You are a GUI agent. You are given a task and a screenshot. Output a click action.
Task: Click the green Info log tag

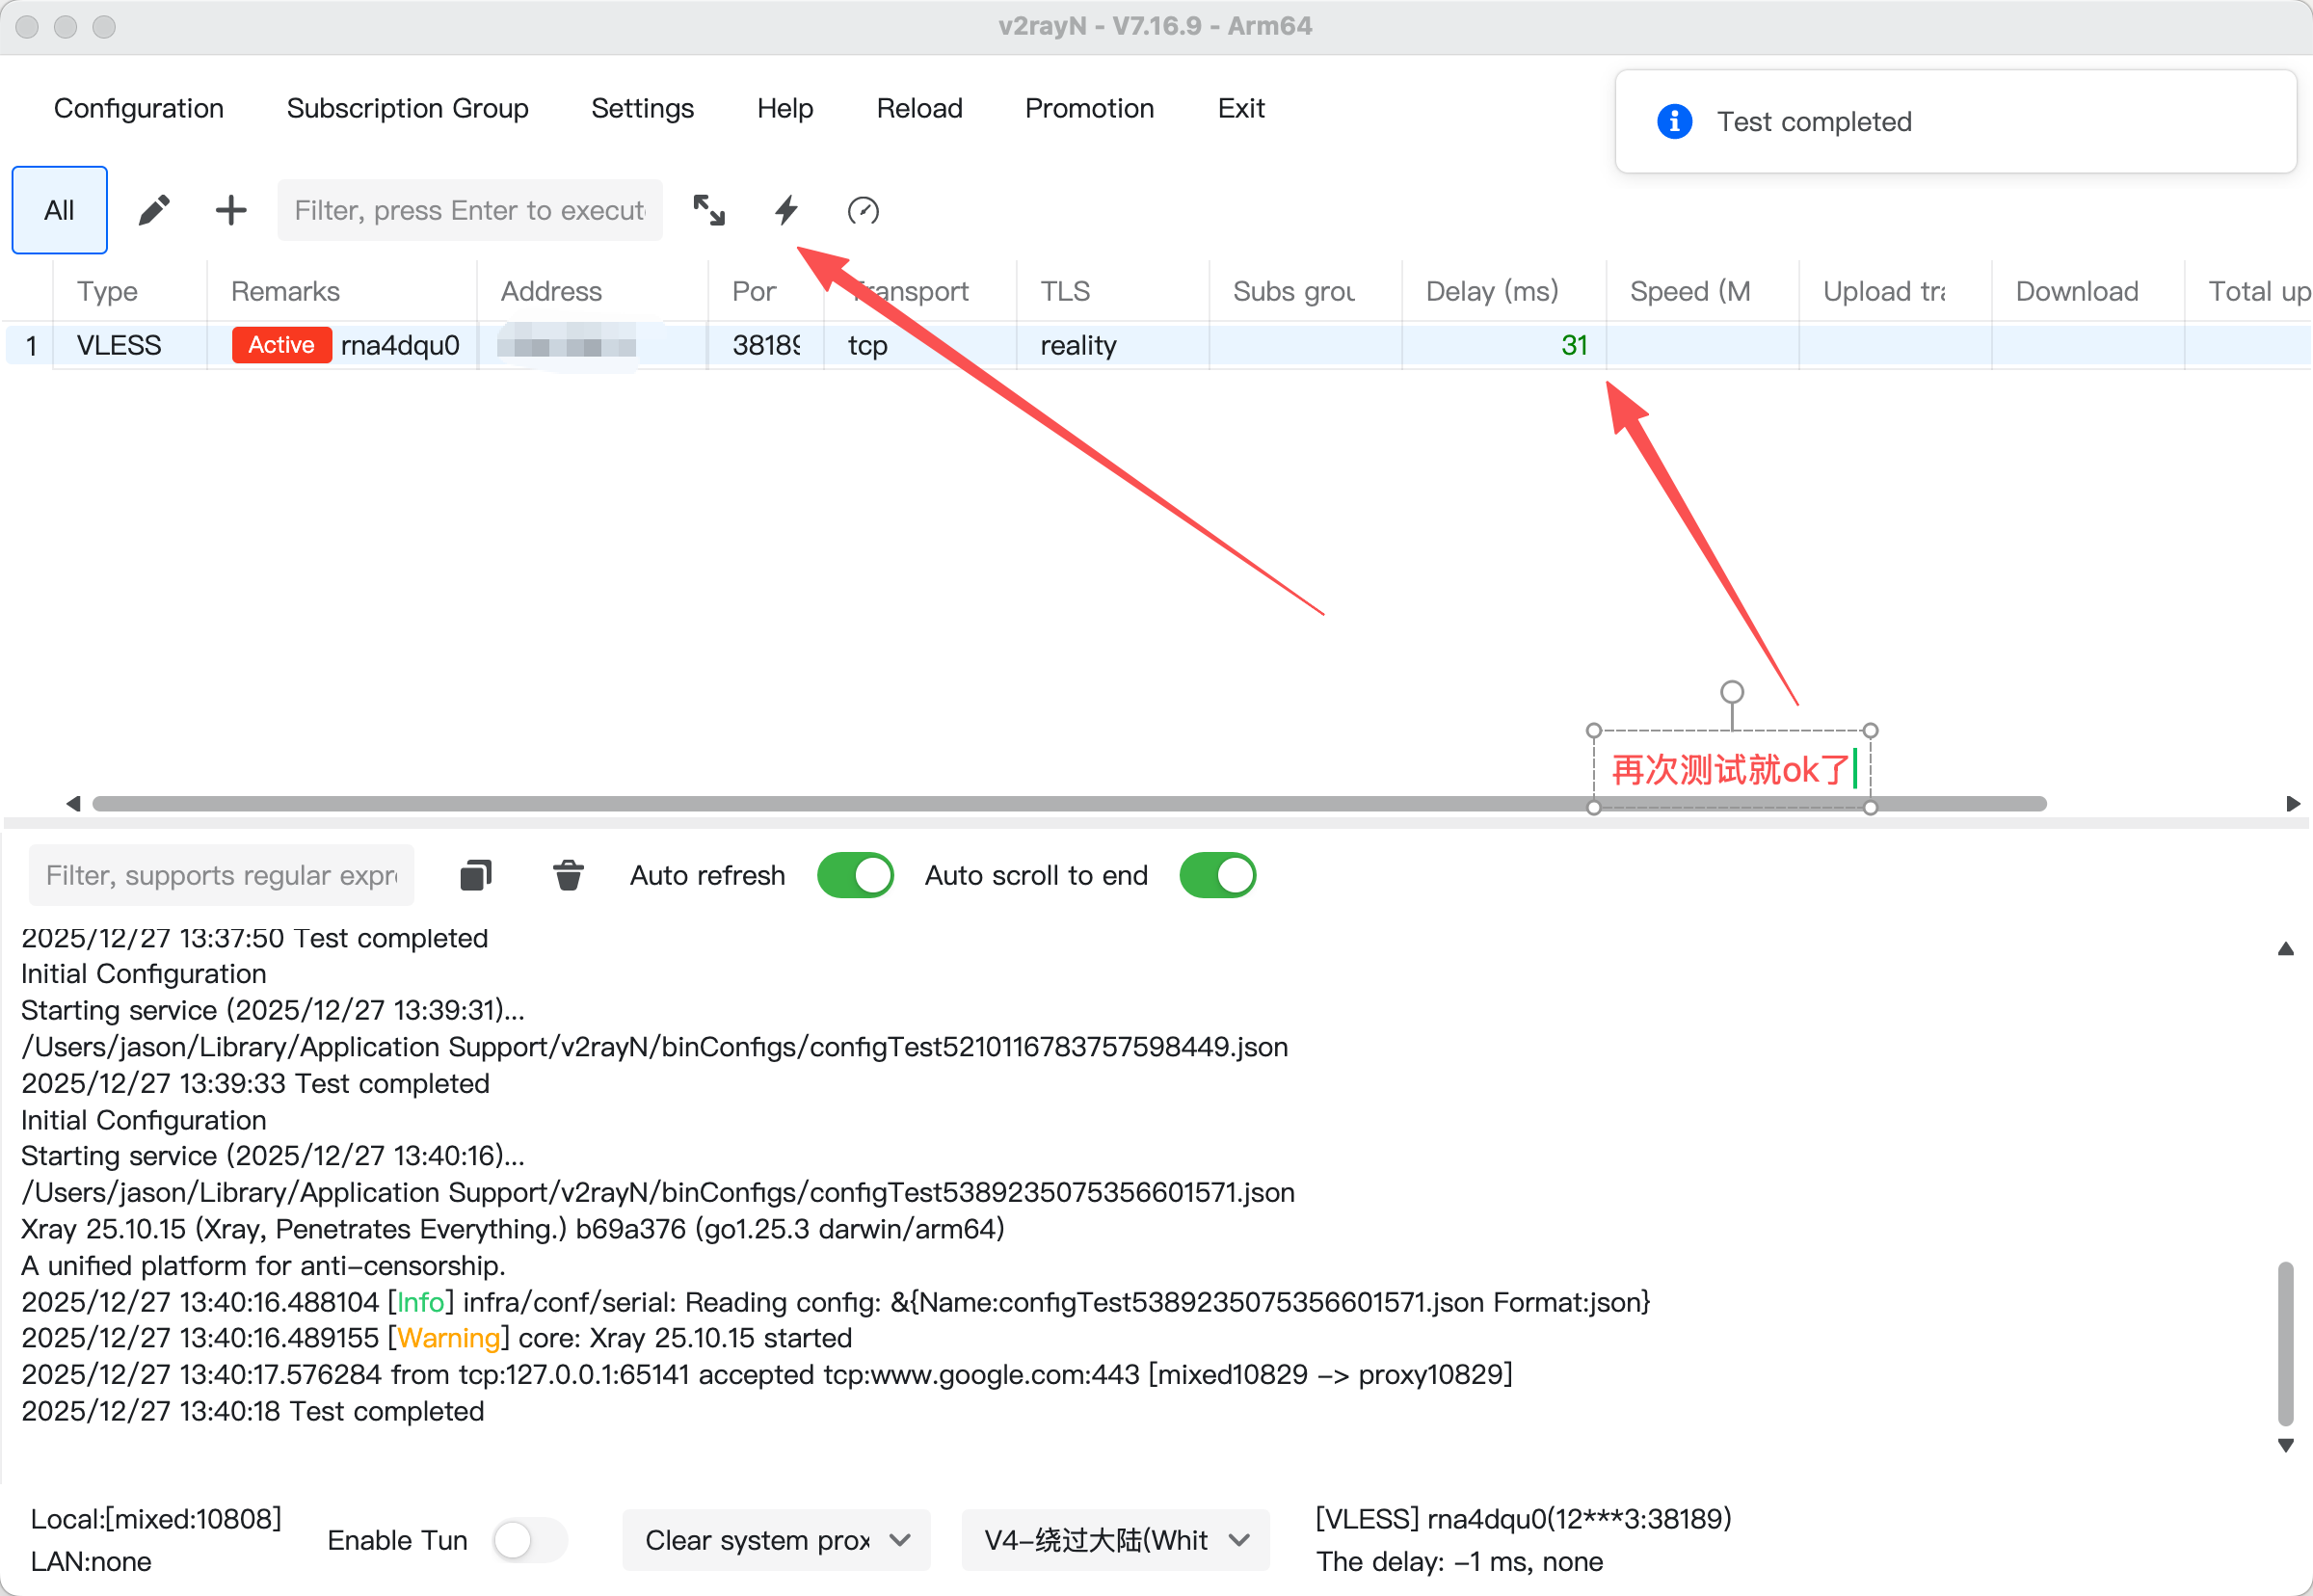(x=421, y=1302)
